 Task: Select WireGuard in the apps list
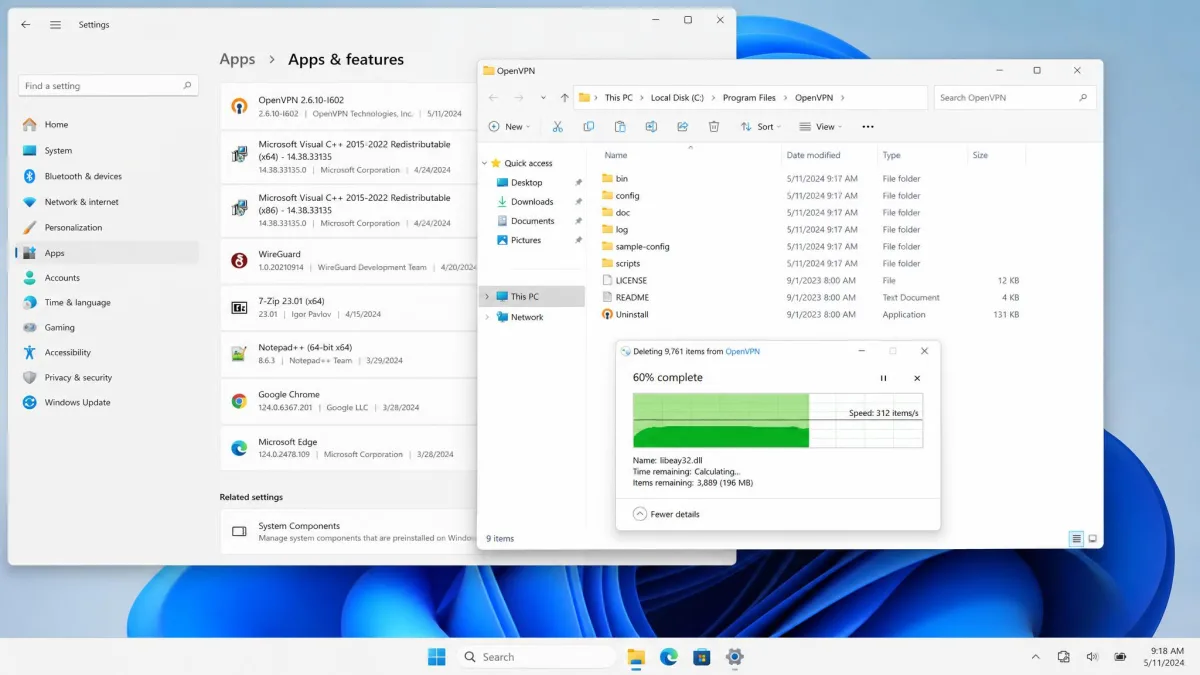coord(349,260)
